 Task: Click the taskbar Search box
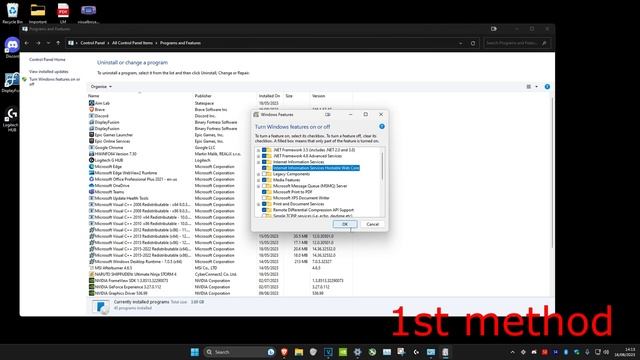(x=240, y=352)
